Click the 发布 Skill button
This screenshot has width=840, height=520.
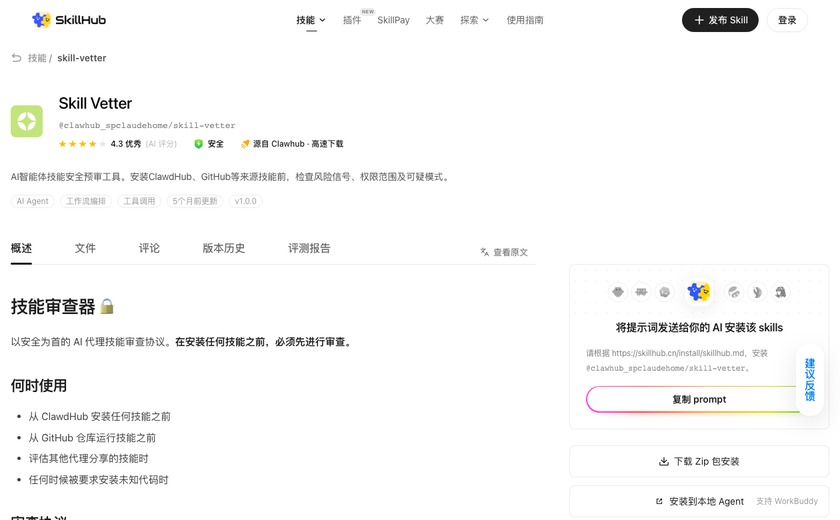[x=720, y=20]
